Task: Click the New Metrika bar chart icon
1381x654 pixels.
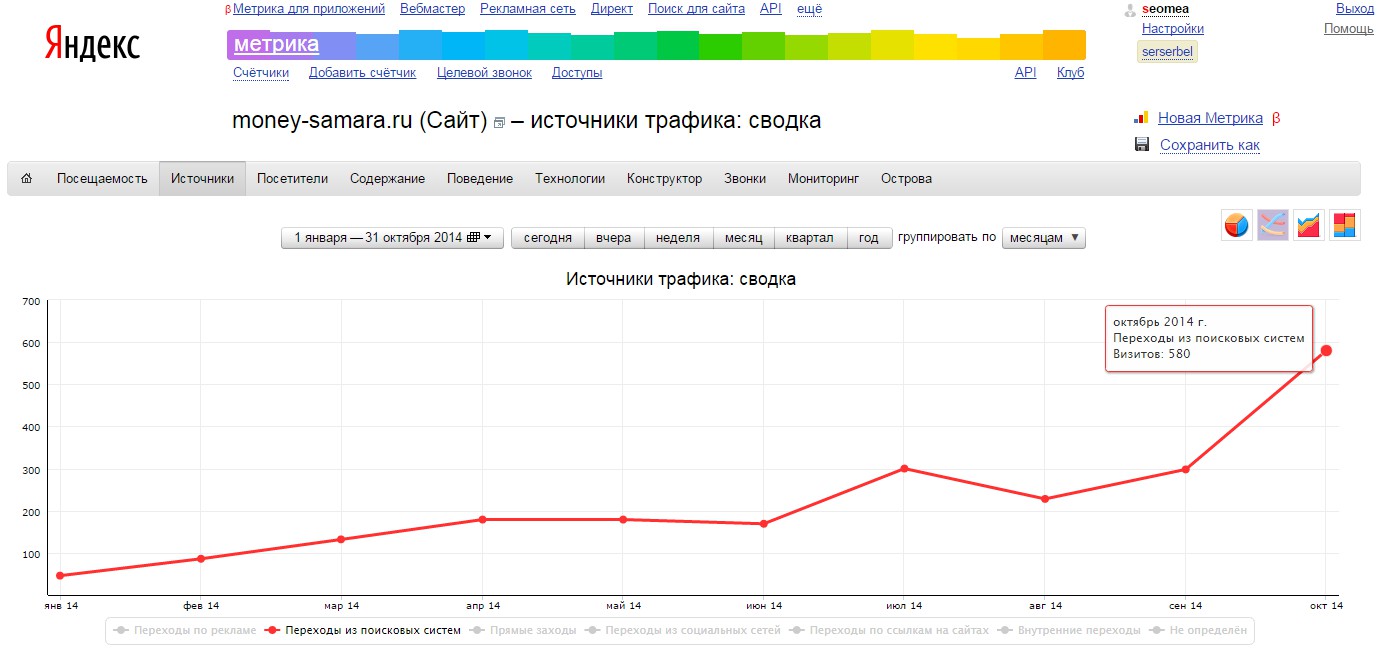Action: tap(1141, 118)
